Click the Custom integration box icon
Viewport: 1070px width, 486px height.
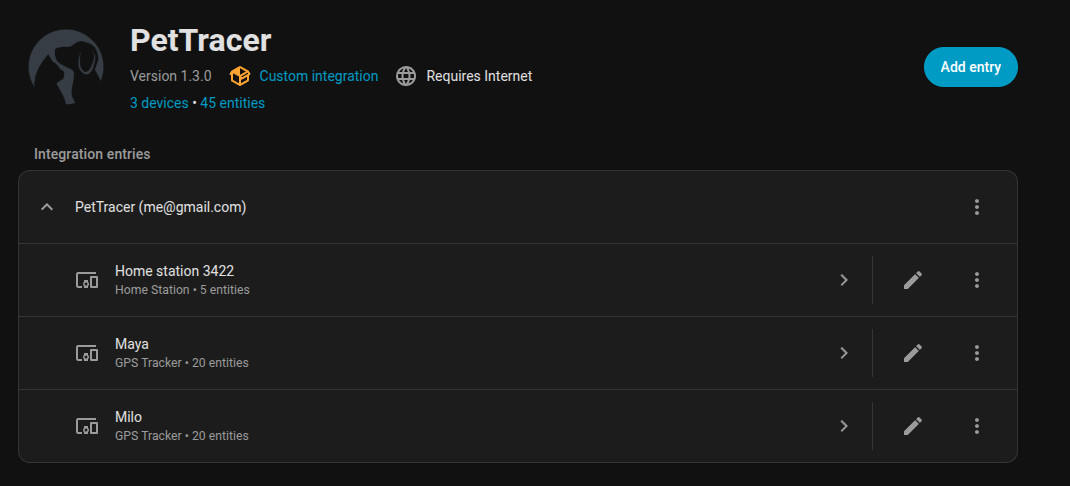[239, 76]
